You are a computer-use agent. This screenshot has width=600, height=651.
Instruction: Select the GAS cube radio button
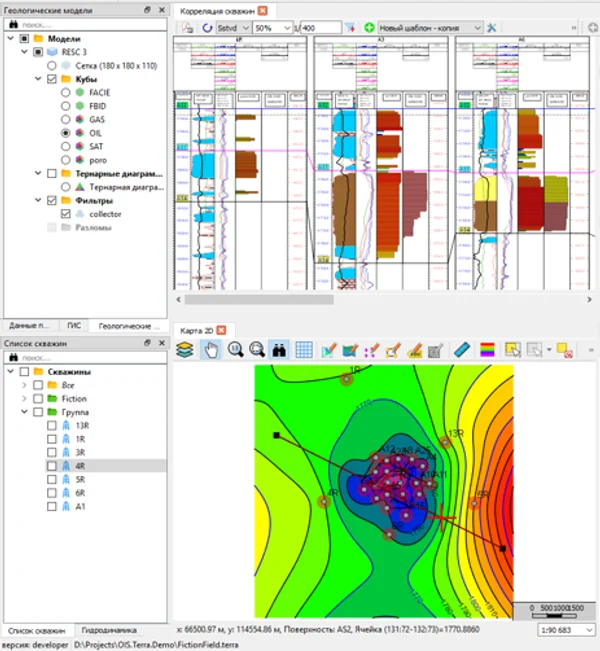pyautogui.click(x=66, y=118)
